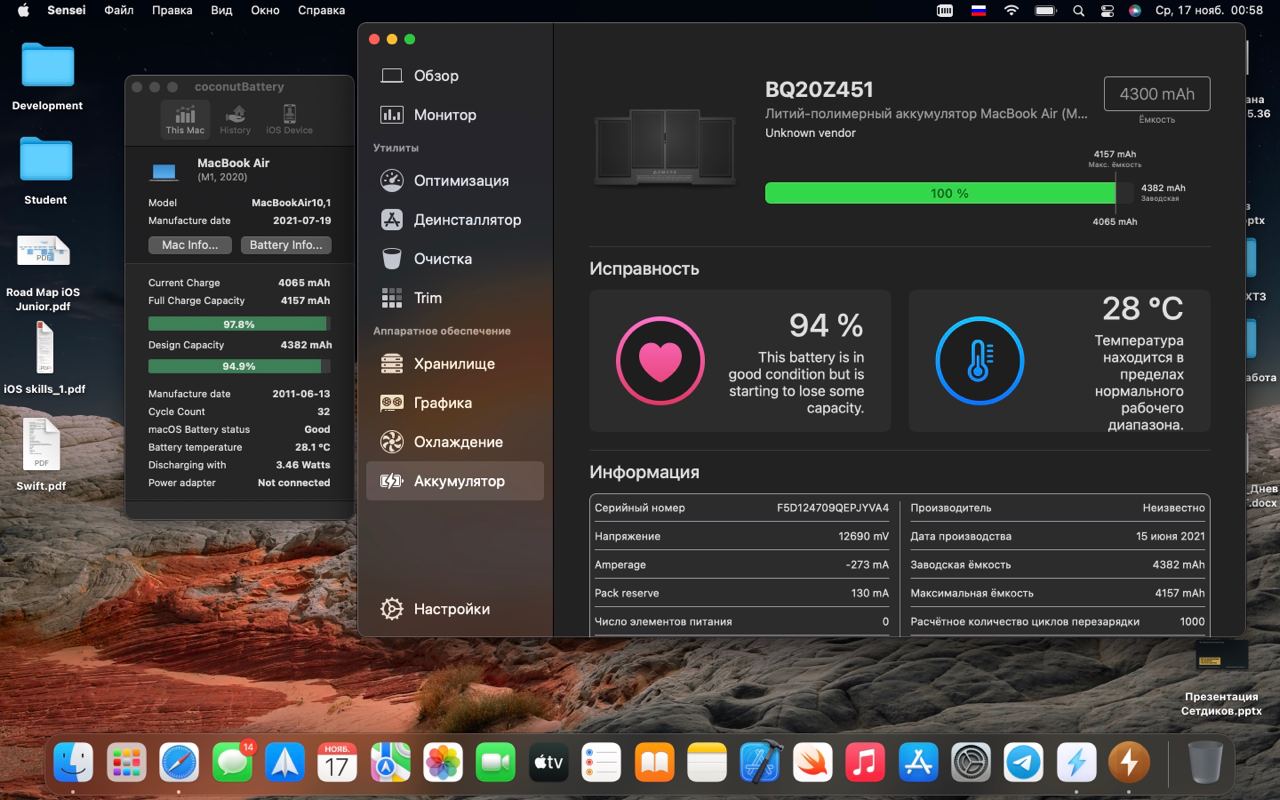
Task: Click the 97.8% charge bar in coconutBattery
Action: click(239, 324)
